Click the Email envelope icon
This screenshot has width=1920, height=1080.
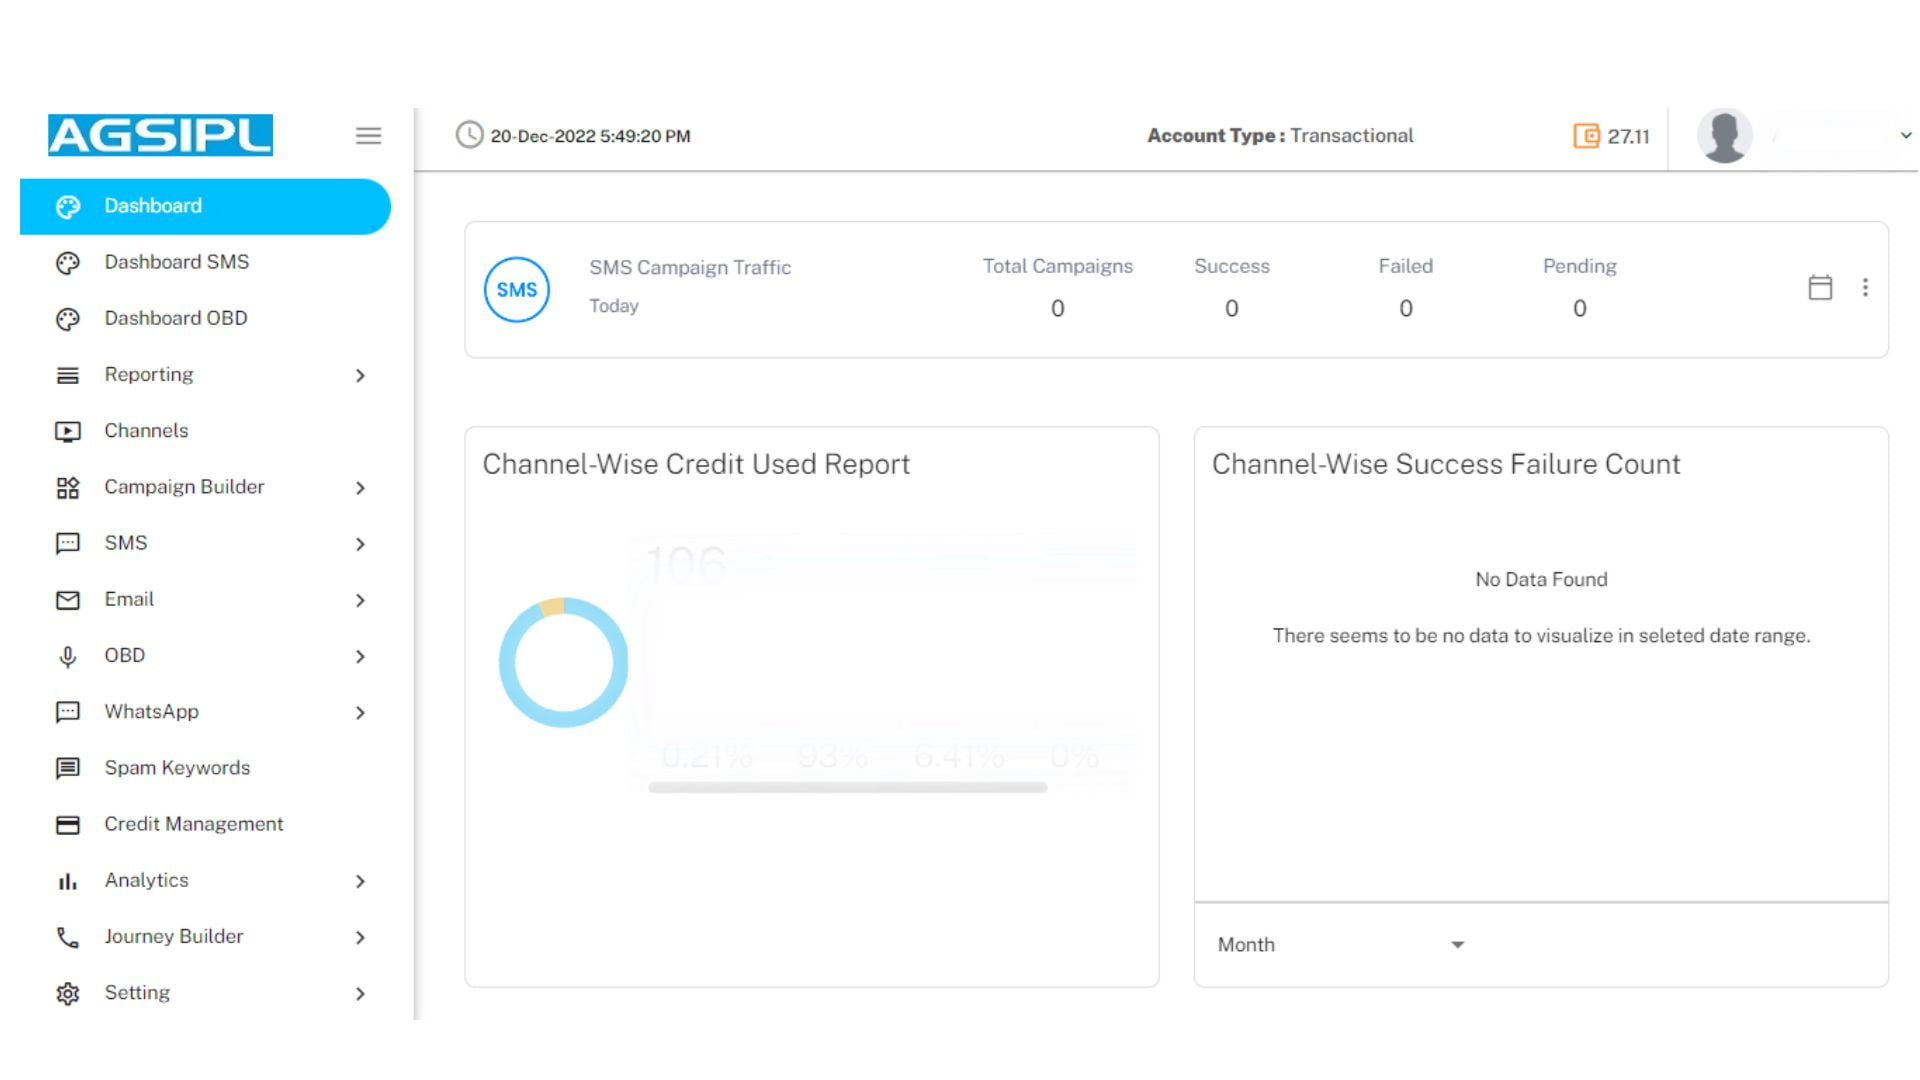[x=68, y=600]
